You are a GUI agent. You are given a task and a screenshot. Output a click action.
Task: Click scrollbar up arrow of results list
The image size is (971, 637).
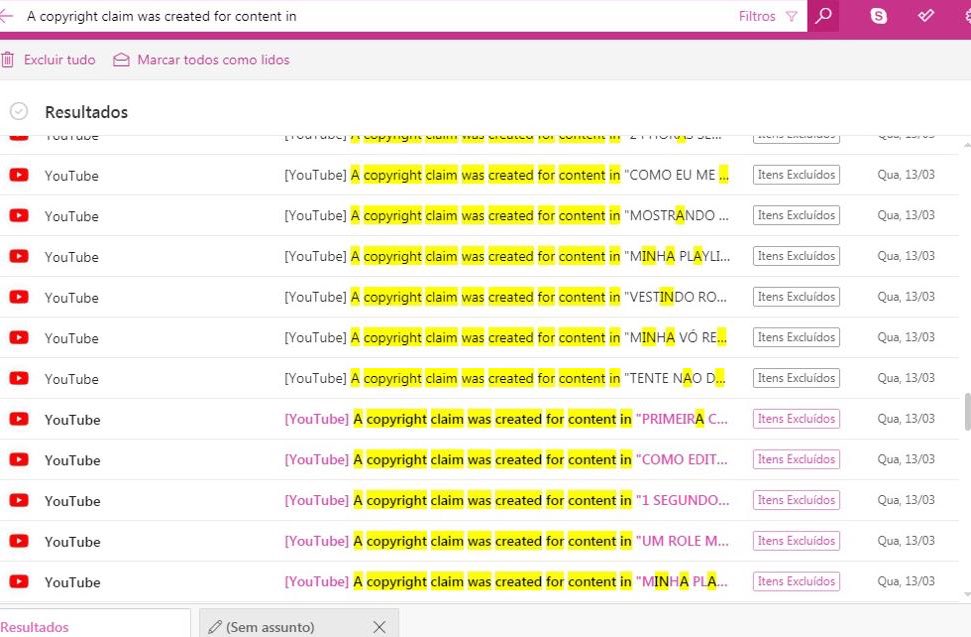click(967, 145)
